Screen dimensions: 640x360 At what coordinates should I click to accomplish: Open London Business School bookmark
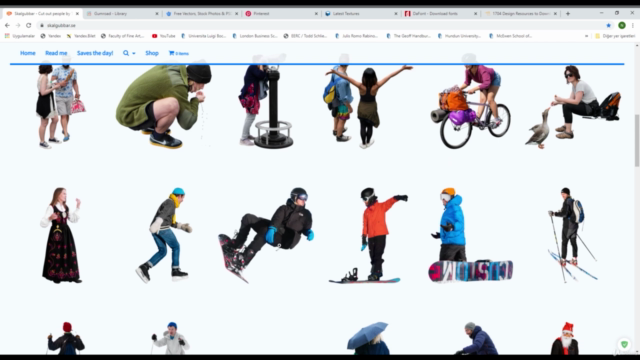(x=255, y=36)
